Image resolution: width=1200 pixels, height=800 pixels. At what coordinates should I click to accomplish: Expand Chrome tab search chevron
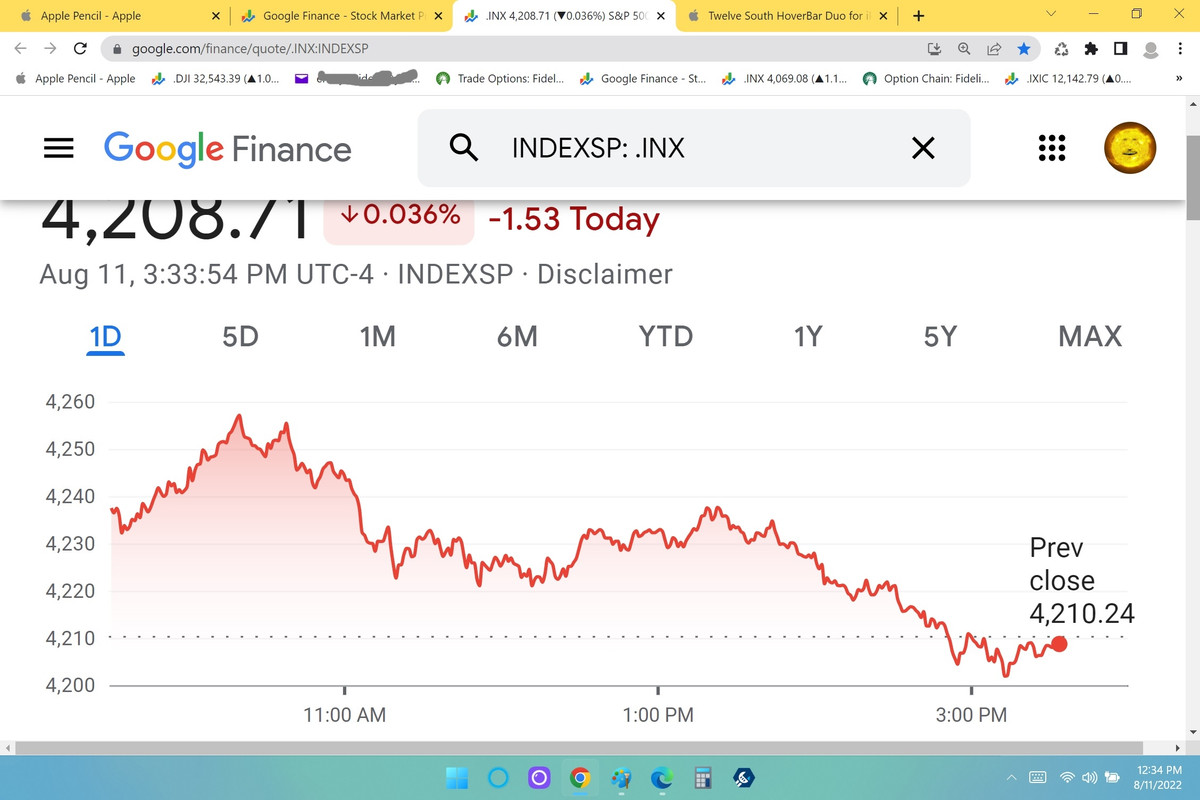(x=1051, y=15)
